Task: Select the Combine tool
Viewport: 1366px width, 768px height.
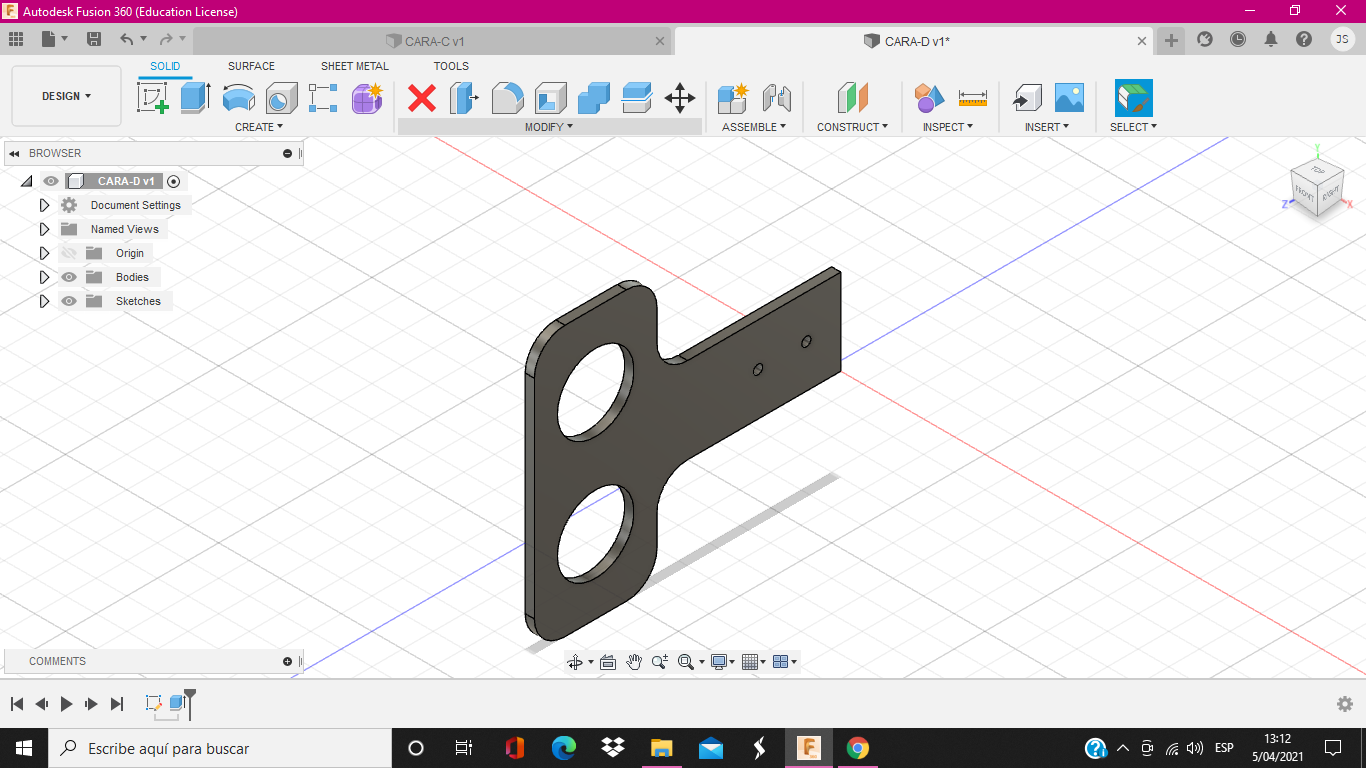Action: [594, 98]
